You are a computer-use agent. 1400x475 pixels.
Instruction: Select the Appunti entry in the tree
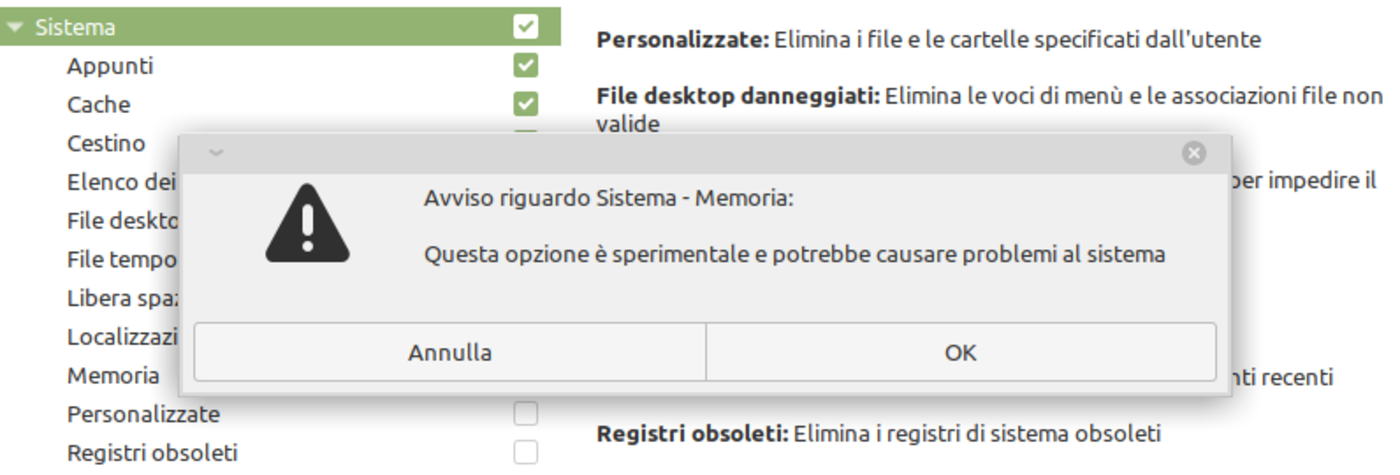(110, 66)
